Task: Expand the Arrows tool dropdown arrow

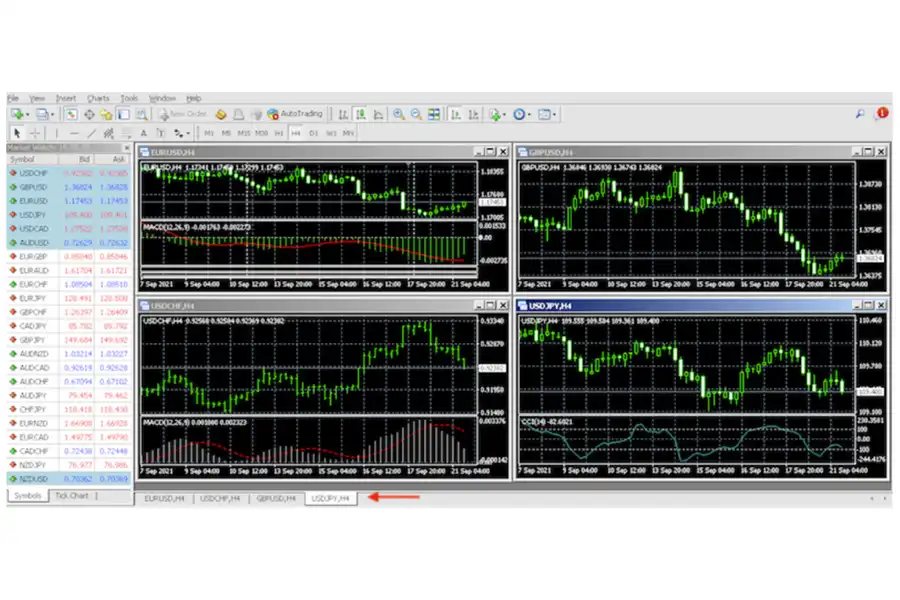Action: pyautogui.click(x=188, y=134)
